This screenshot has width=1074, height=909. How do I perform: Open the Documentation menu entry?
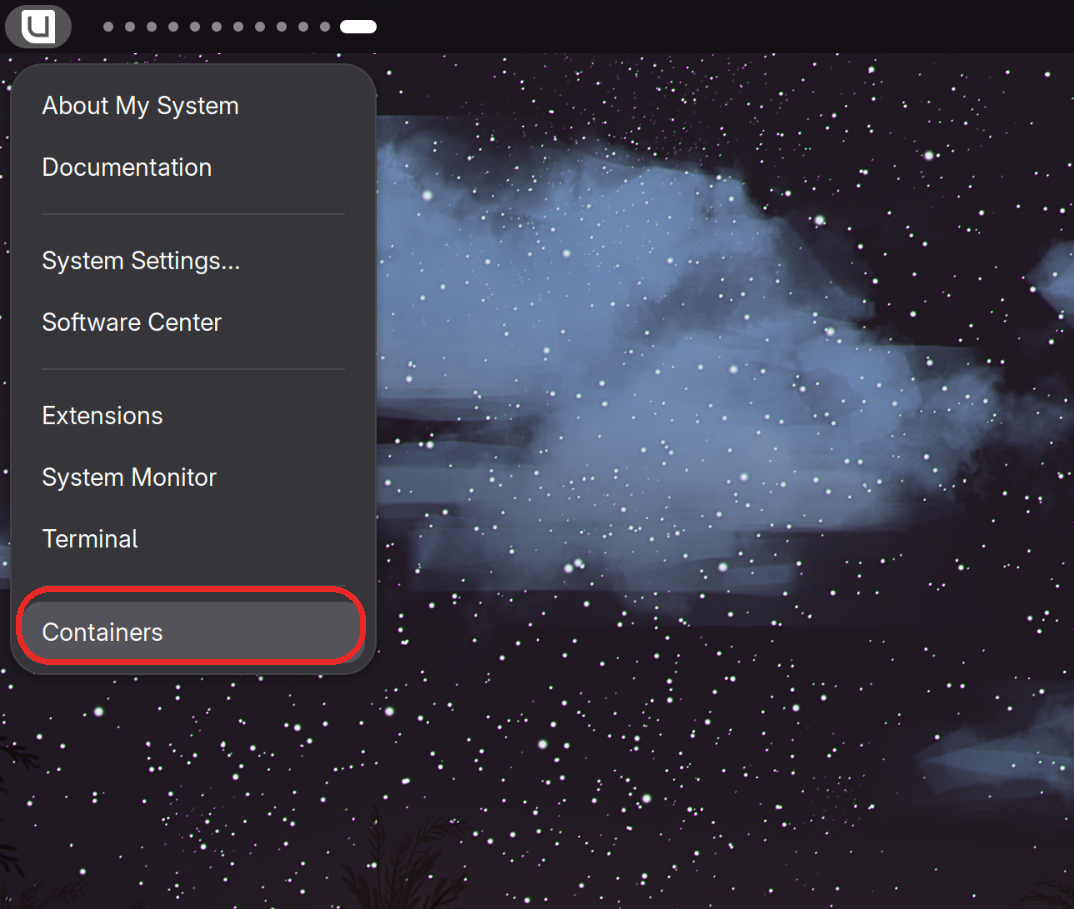pos(193,168)
